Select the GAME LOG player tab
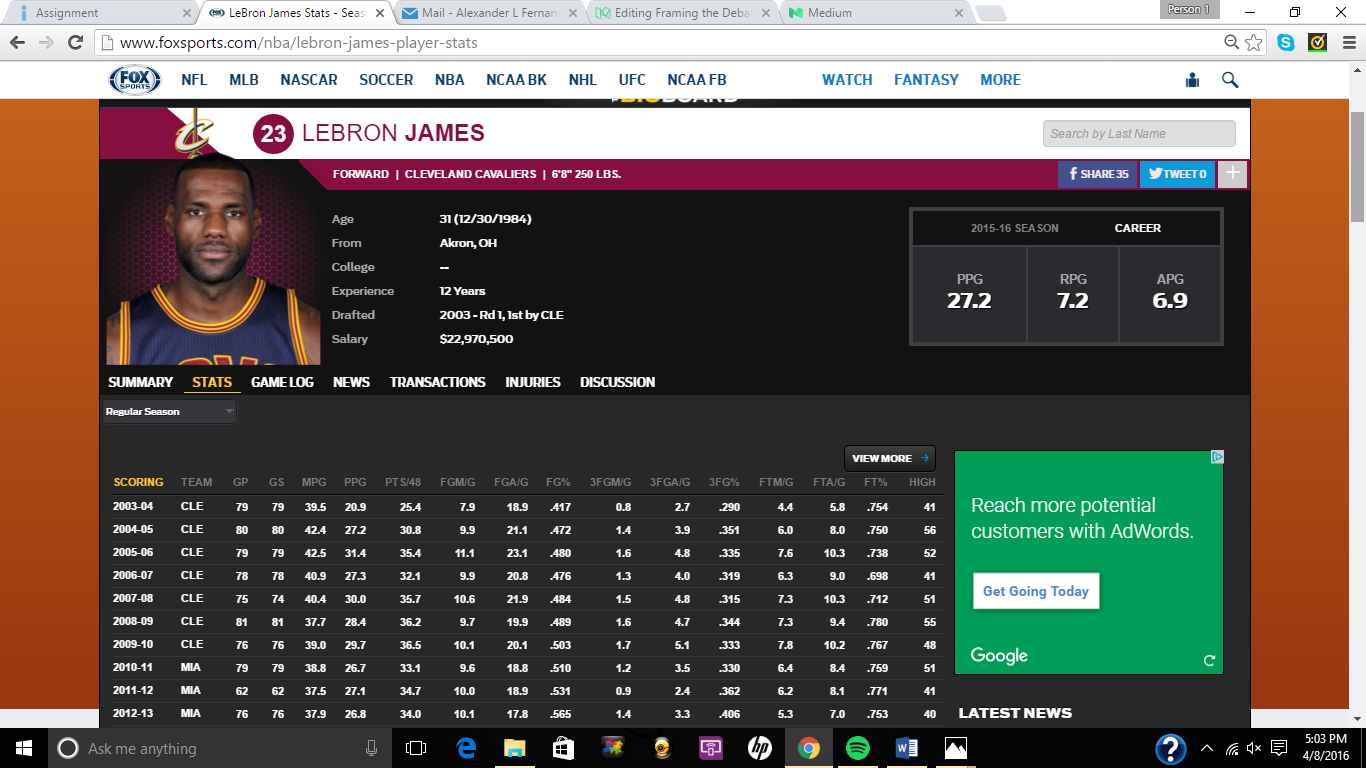 (282, 382)
